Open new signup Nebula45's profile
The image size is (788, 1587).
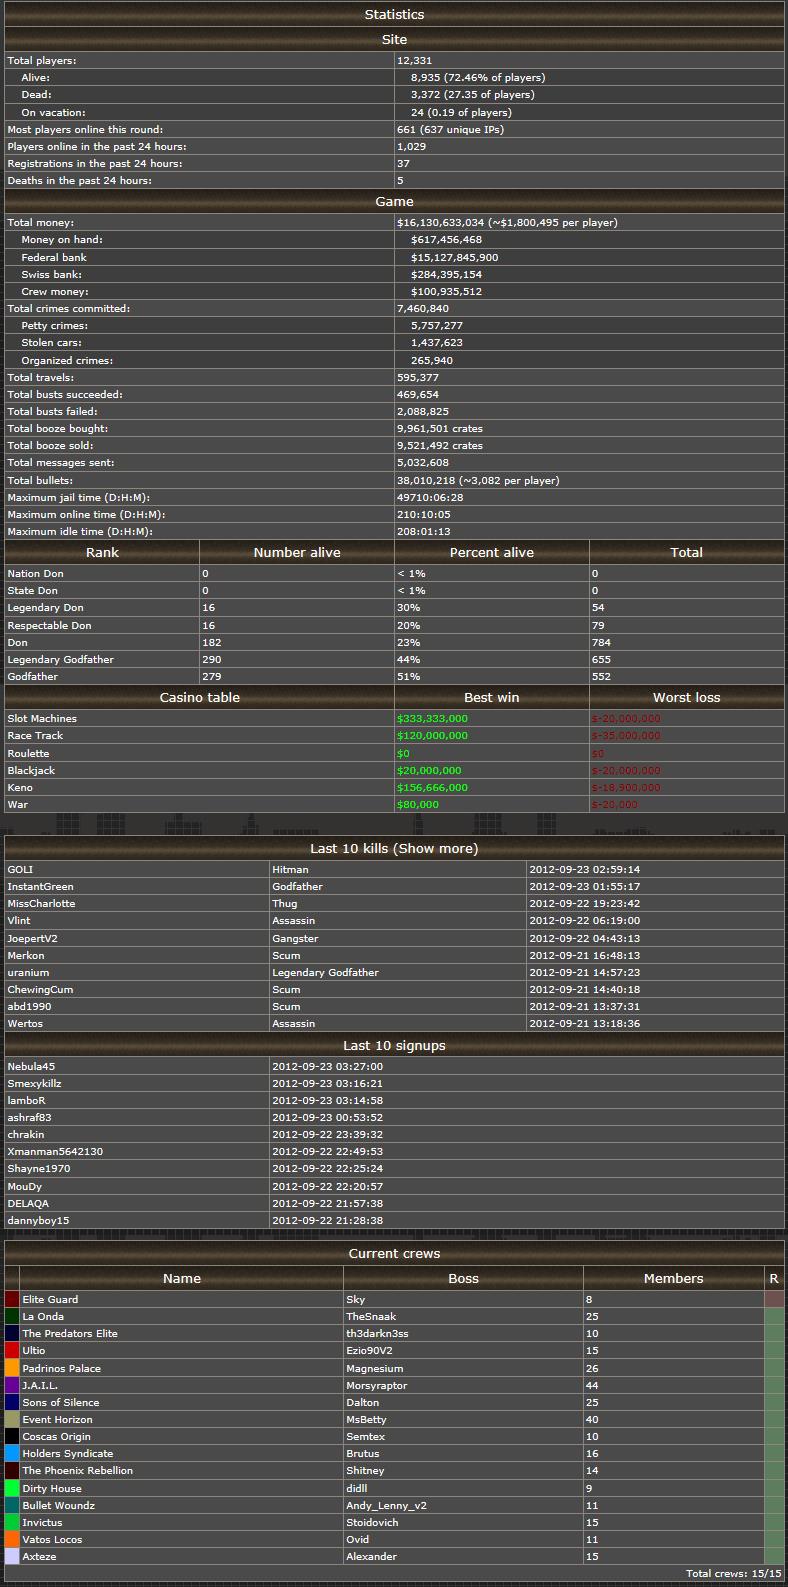tap(31, 1067)
